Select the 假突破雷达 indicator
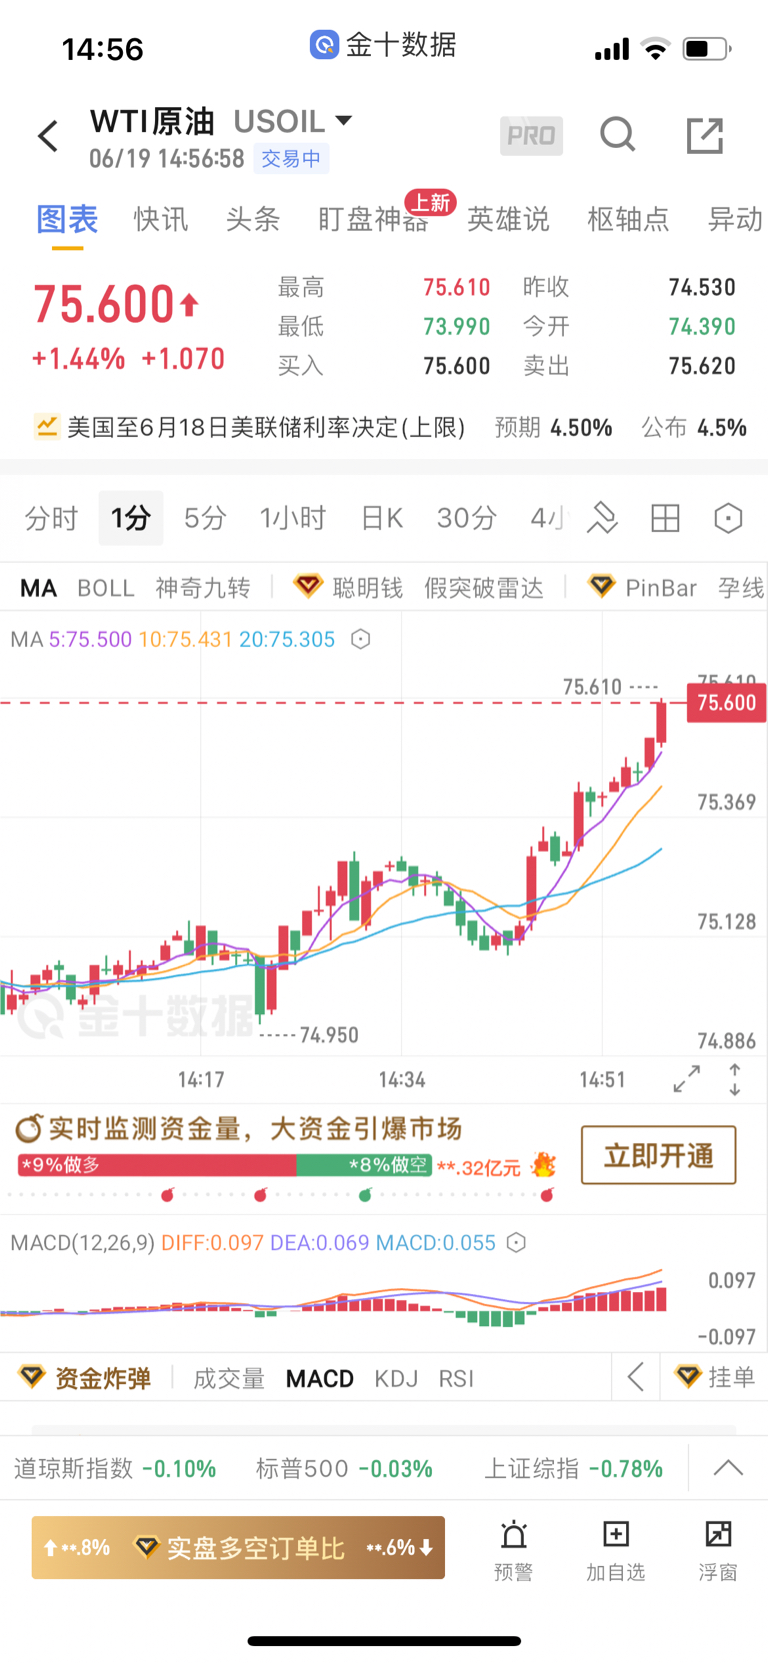Screen dimensions: 768x1663 [484, 588]
